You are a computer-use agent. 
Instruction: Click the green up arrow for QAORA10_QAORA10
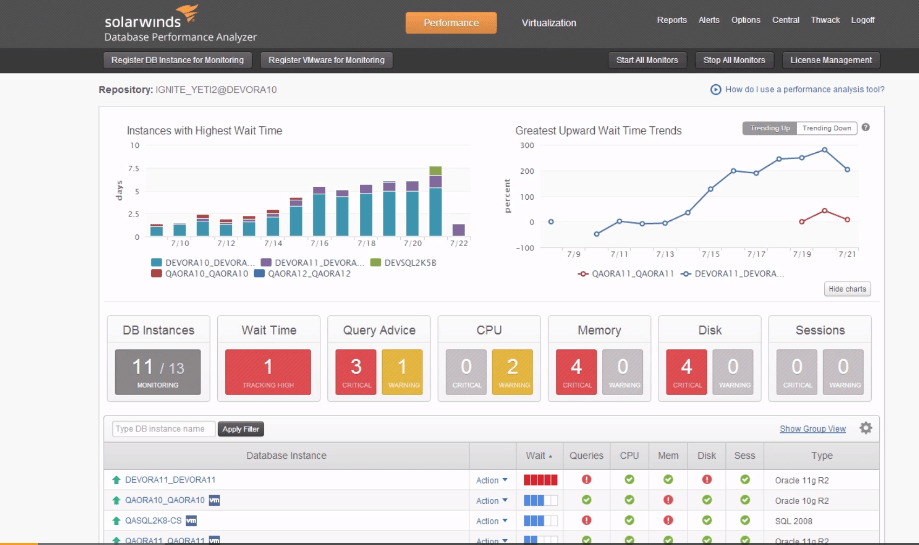coord(116,500)
